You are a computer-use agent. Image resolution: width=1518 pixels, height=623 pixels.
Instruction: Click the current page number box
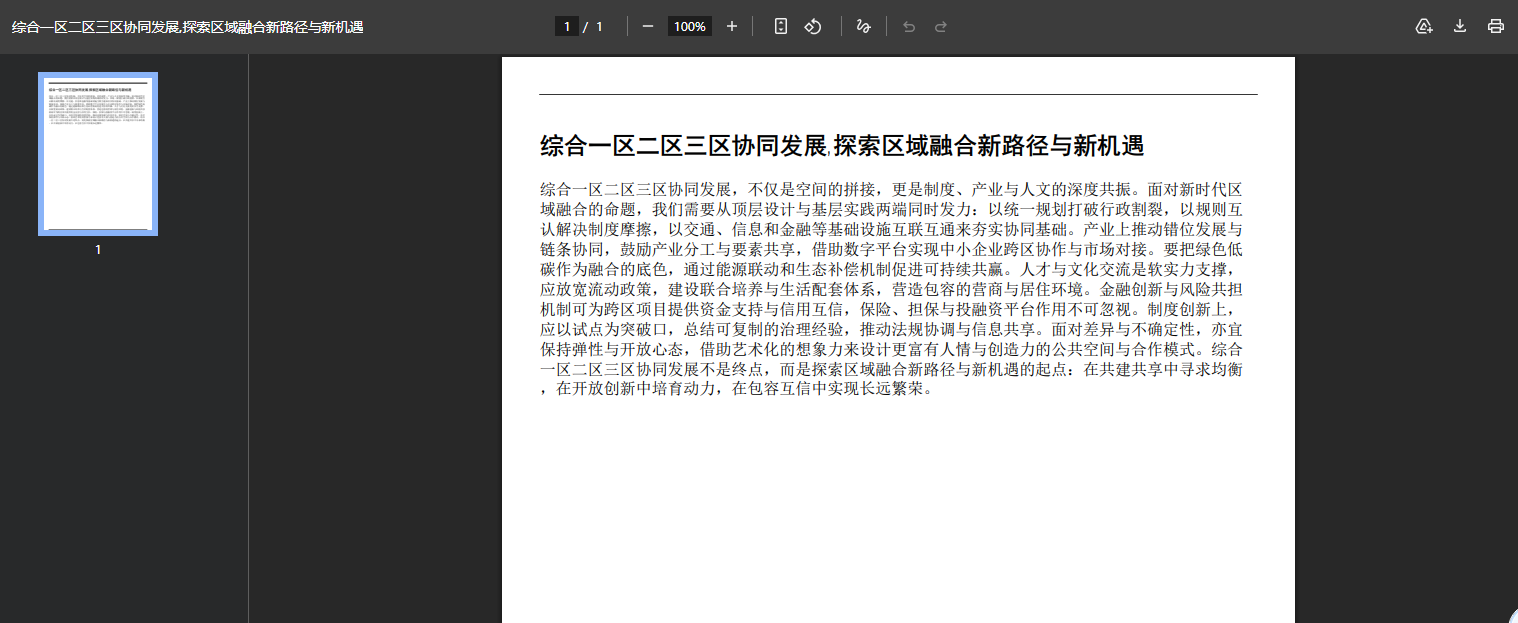pos(567,26)
